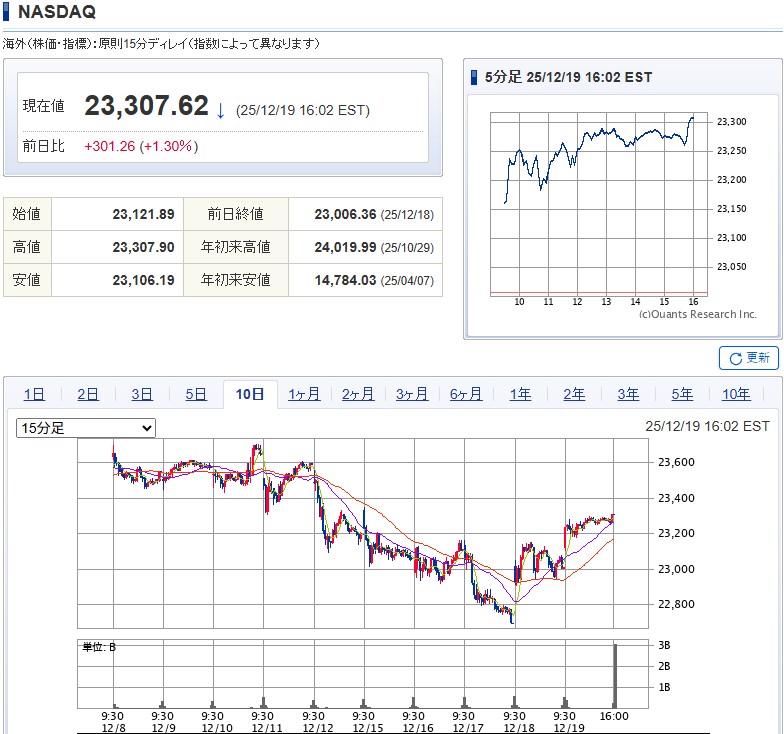Click the blue down arrow beside current price
The width and height of the screenshot is (784, 734).
click(x=220, y=109)
